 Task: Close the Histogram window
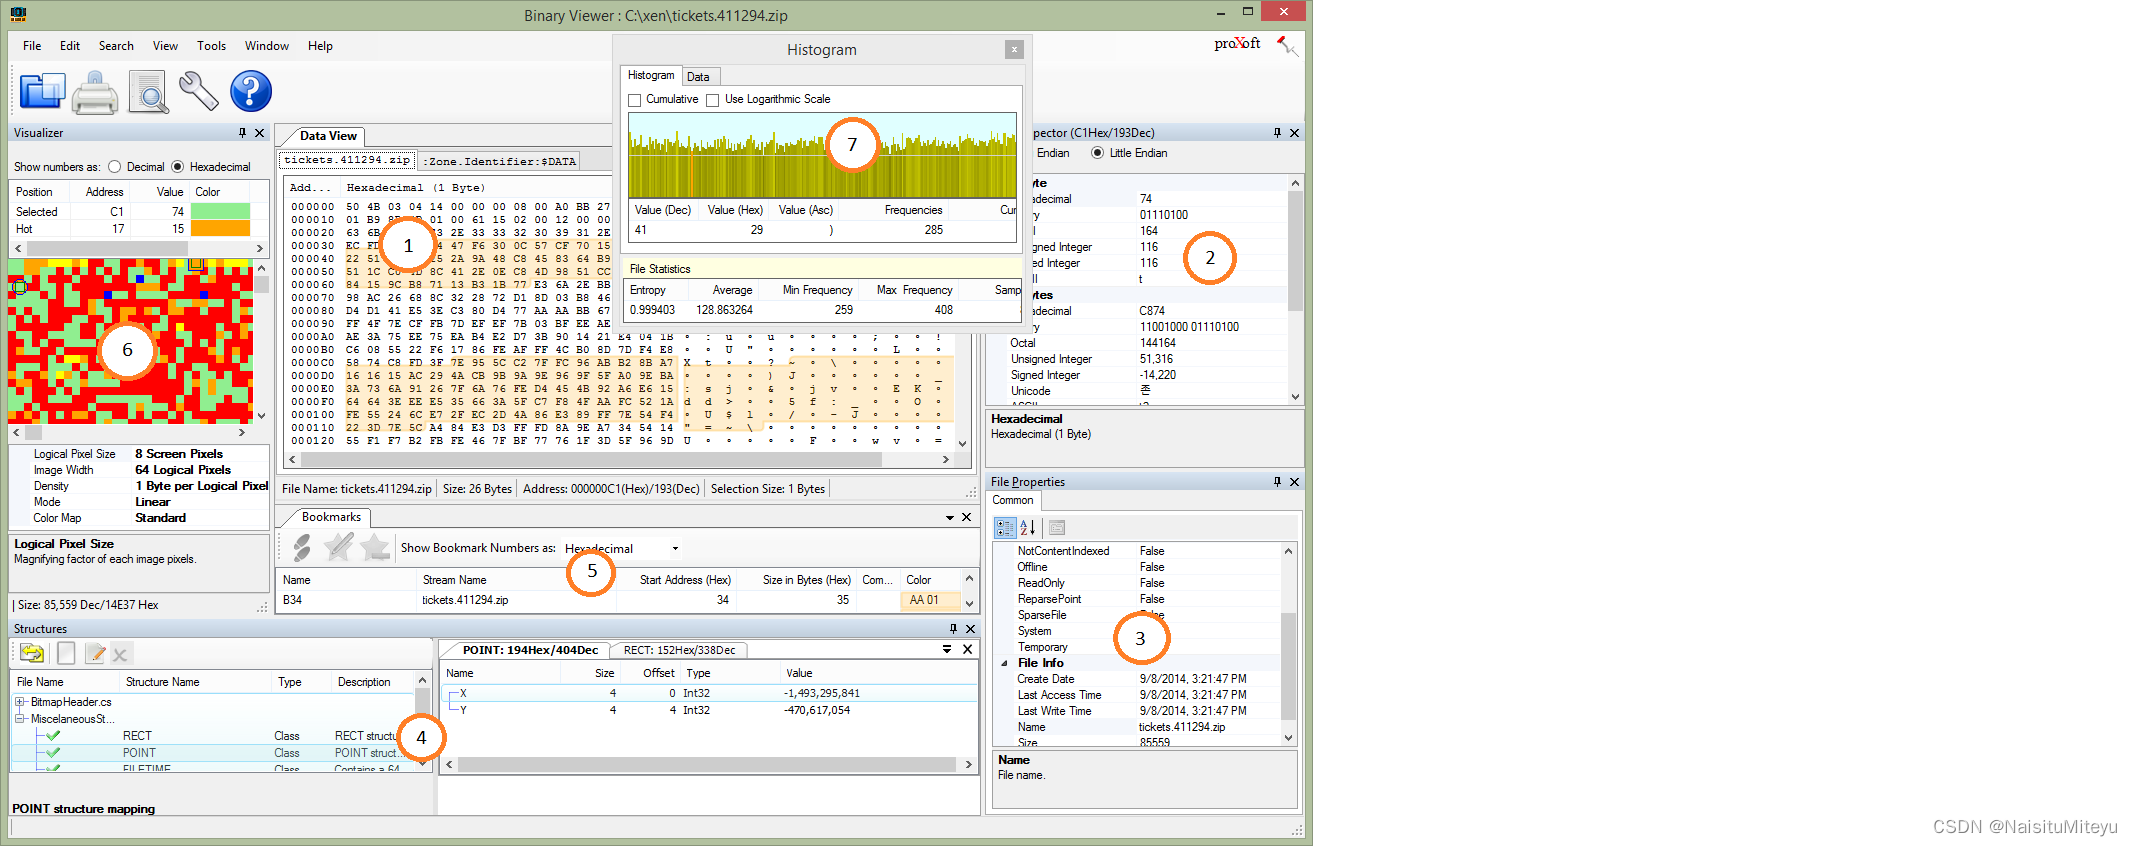[x=1014, y=49]
